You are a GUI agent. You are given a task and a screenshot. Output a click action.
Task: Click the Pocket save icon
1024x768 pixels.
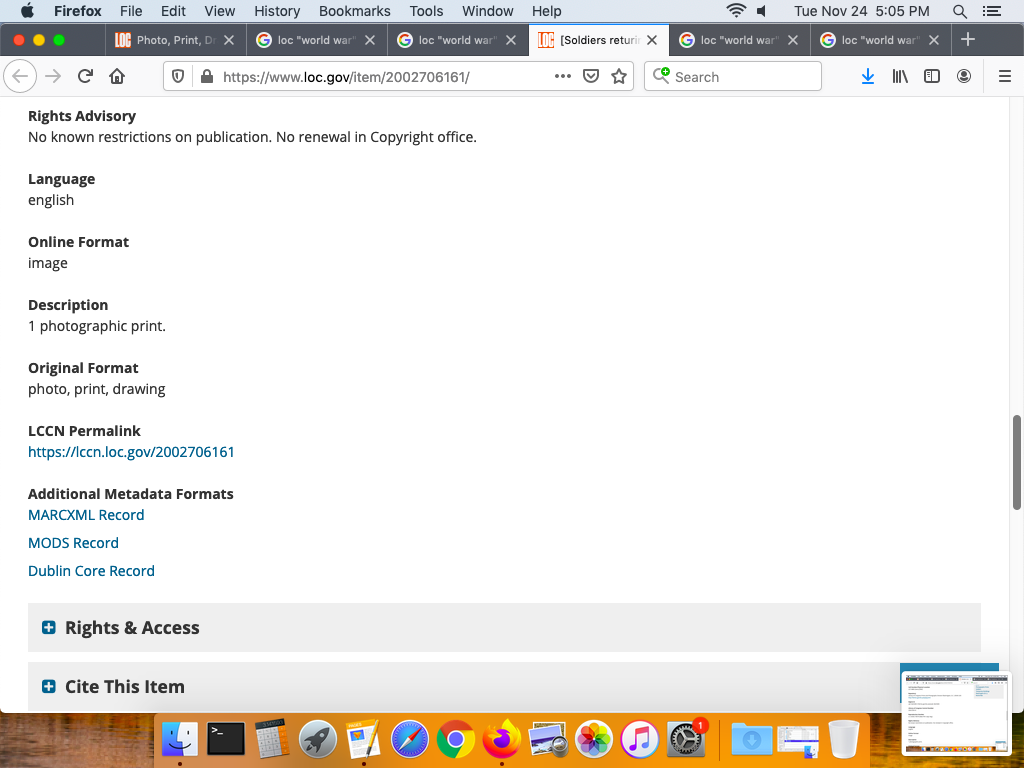(x=591, y=77)
